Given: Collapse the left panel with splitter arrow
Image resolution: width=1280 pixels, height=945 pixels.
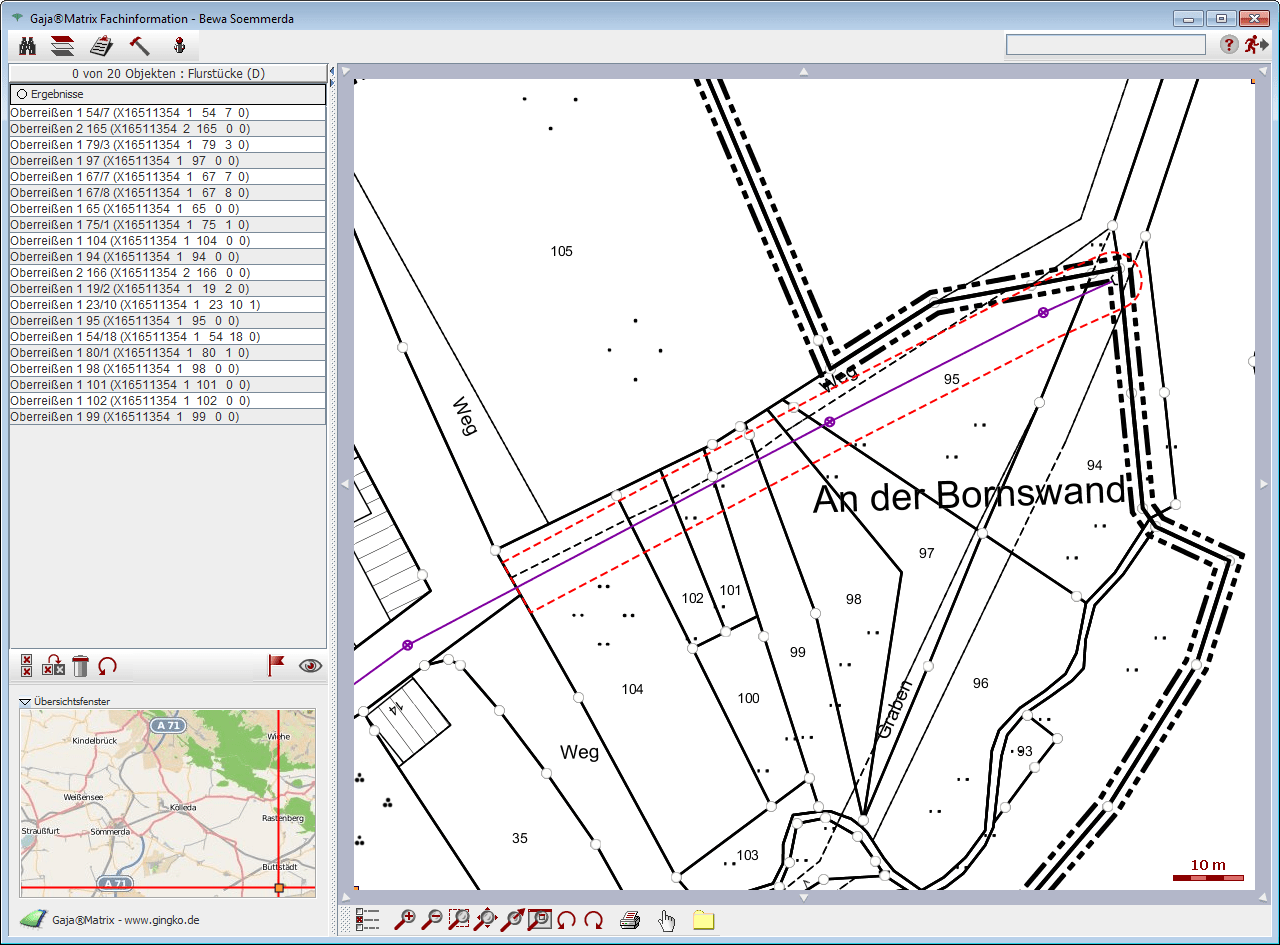Looking at the screenshot, I should coord(332,69).
